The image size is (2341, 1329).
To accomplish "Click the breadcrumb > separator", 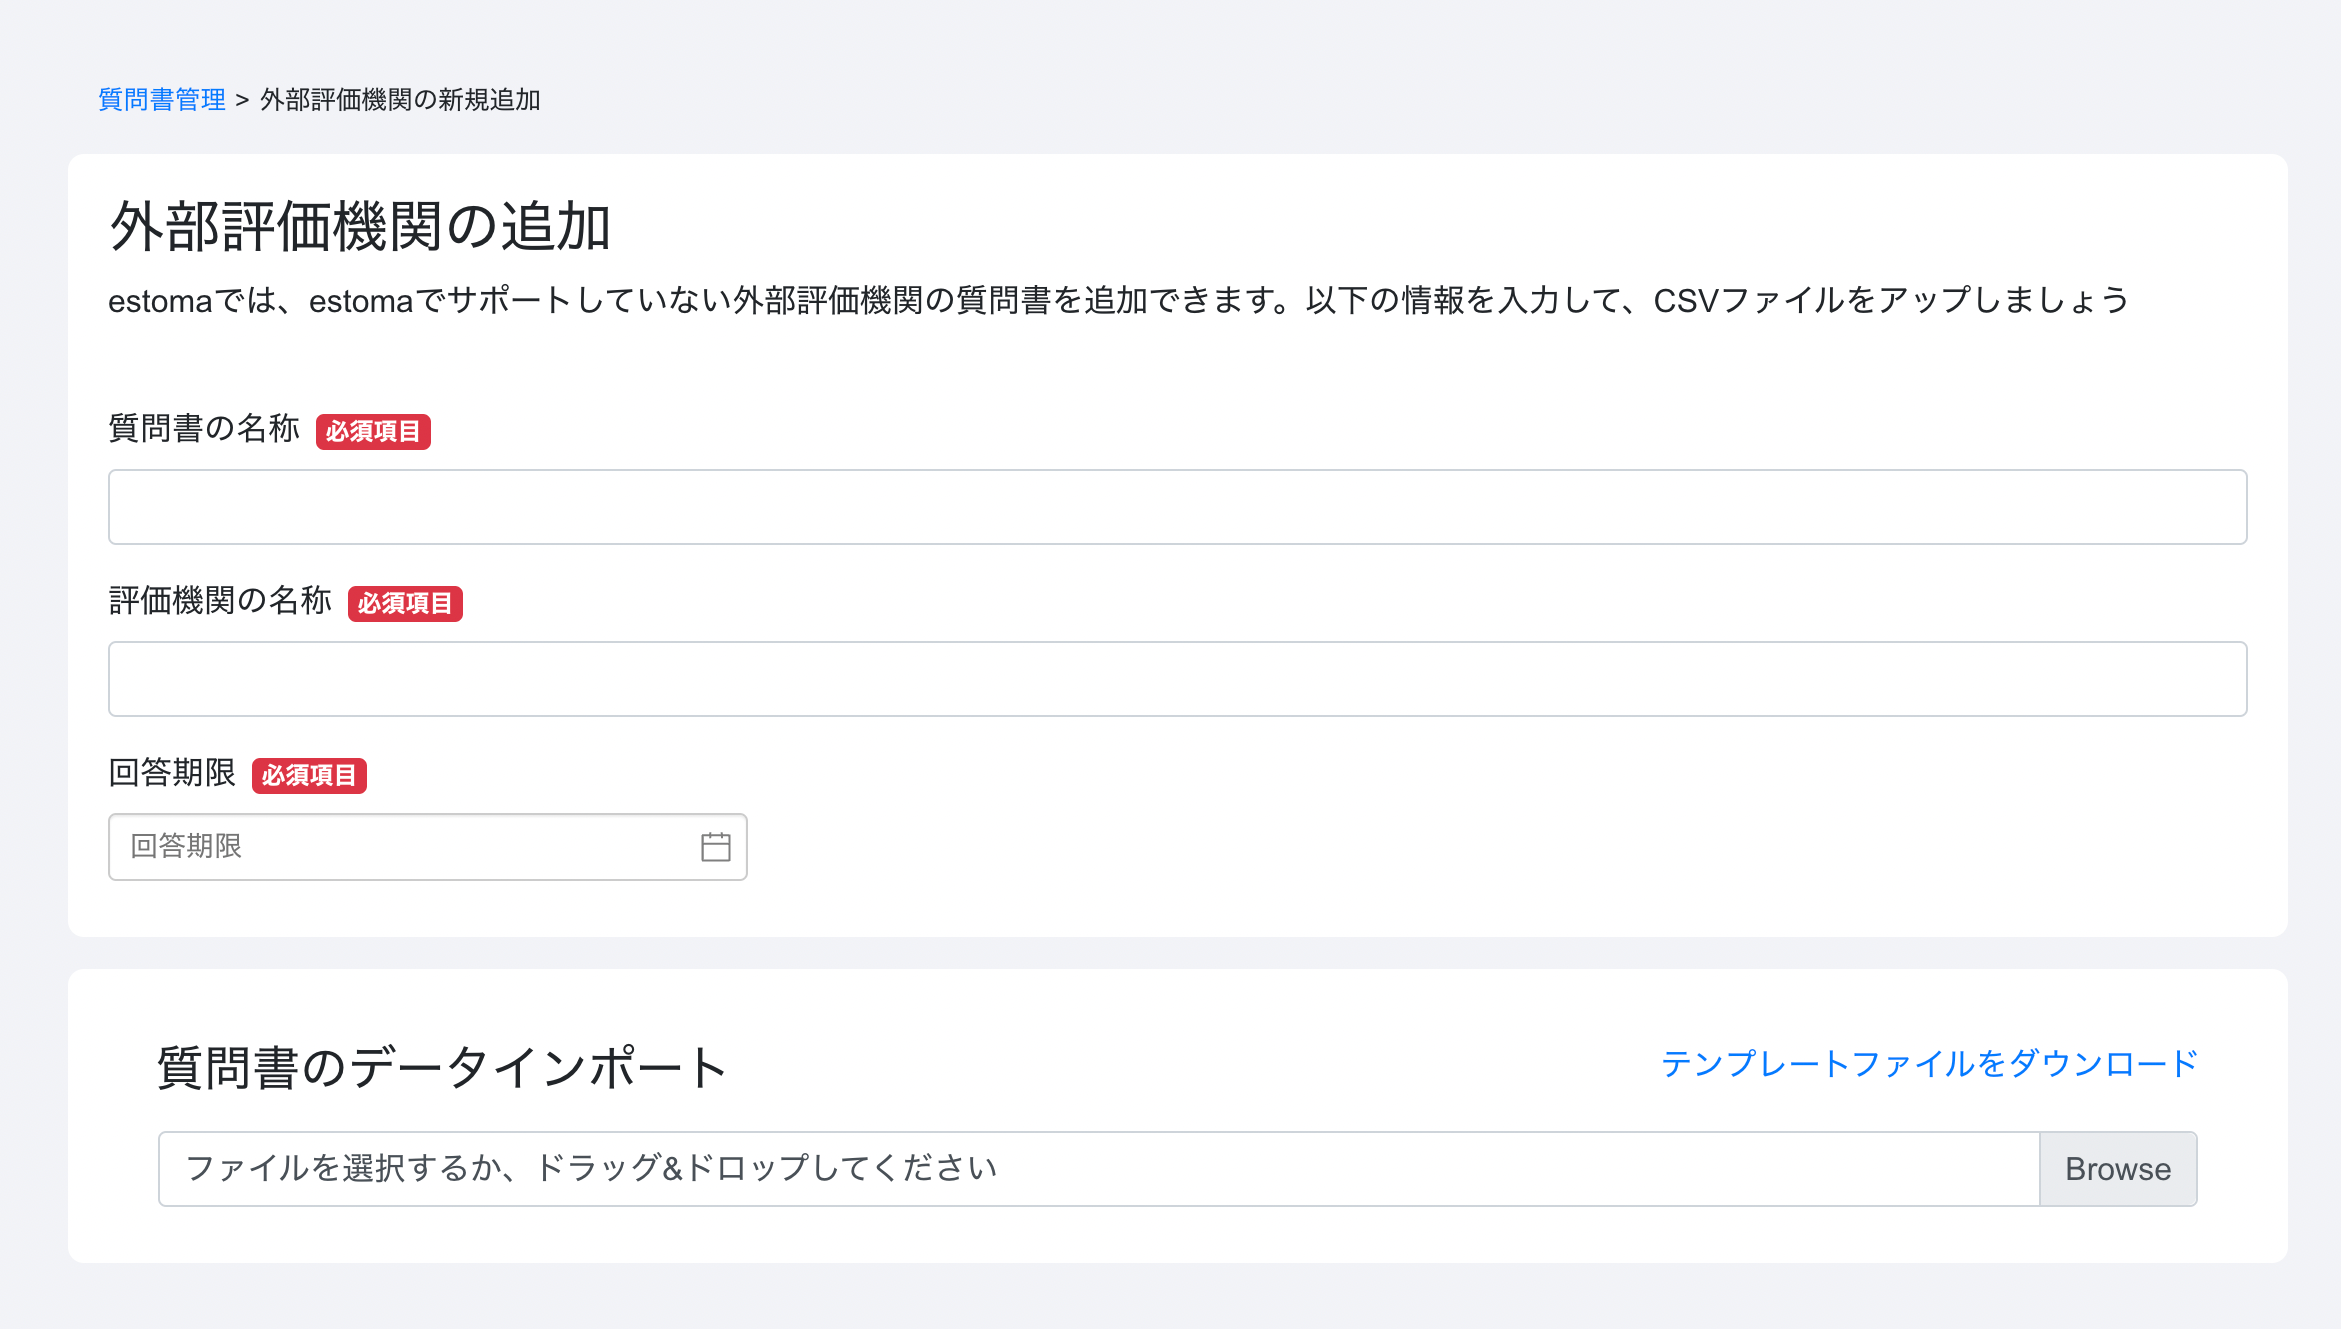I will pos(242,100).
